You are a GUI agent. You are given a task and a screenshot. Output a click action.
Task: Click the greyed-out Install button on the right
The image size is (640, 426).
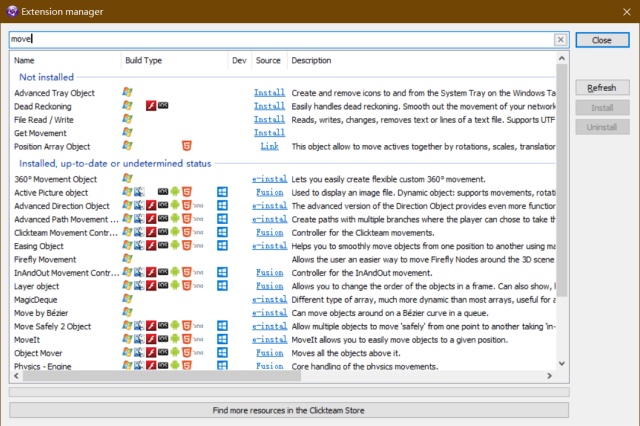click(x=602, y=108)
